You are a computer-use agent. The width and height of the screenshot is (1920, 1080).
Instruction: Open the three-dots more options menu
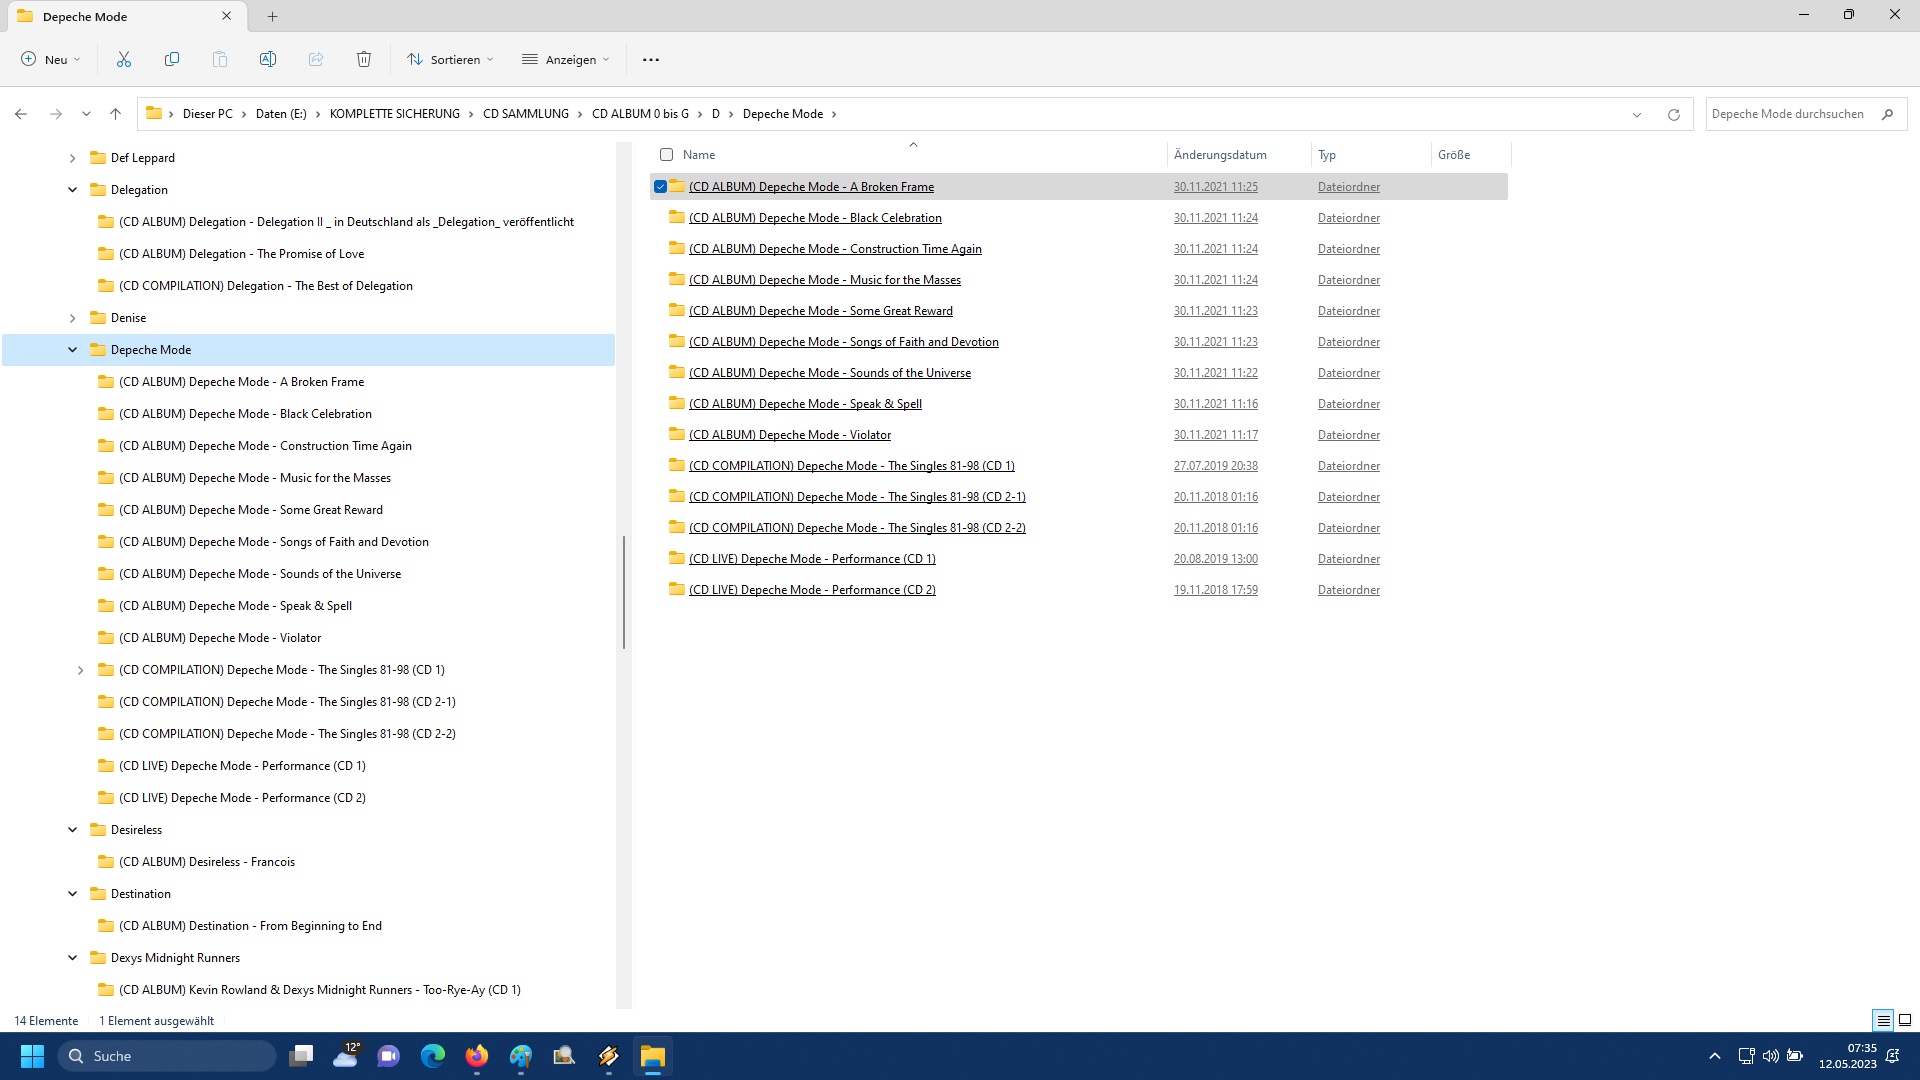(x=651, y=60)
